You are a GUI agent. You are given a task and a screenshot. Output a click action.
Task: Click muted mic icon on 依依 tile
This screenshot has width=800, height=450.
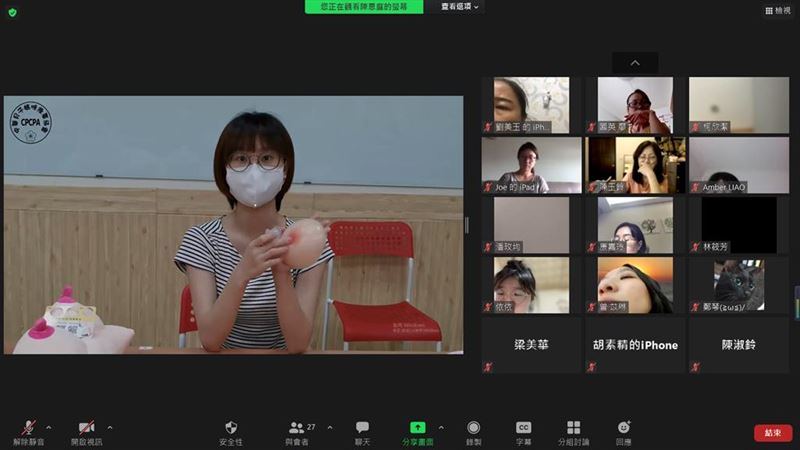(x=488, y=307)
